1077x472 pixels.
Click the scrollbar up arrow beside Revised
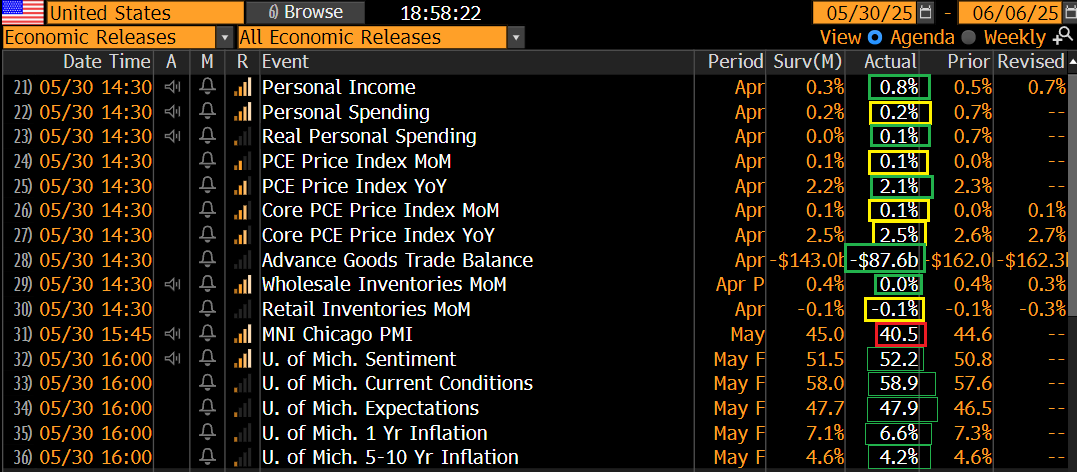(x=1072, y=63)
